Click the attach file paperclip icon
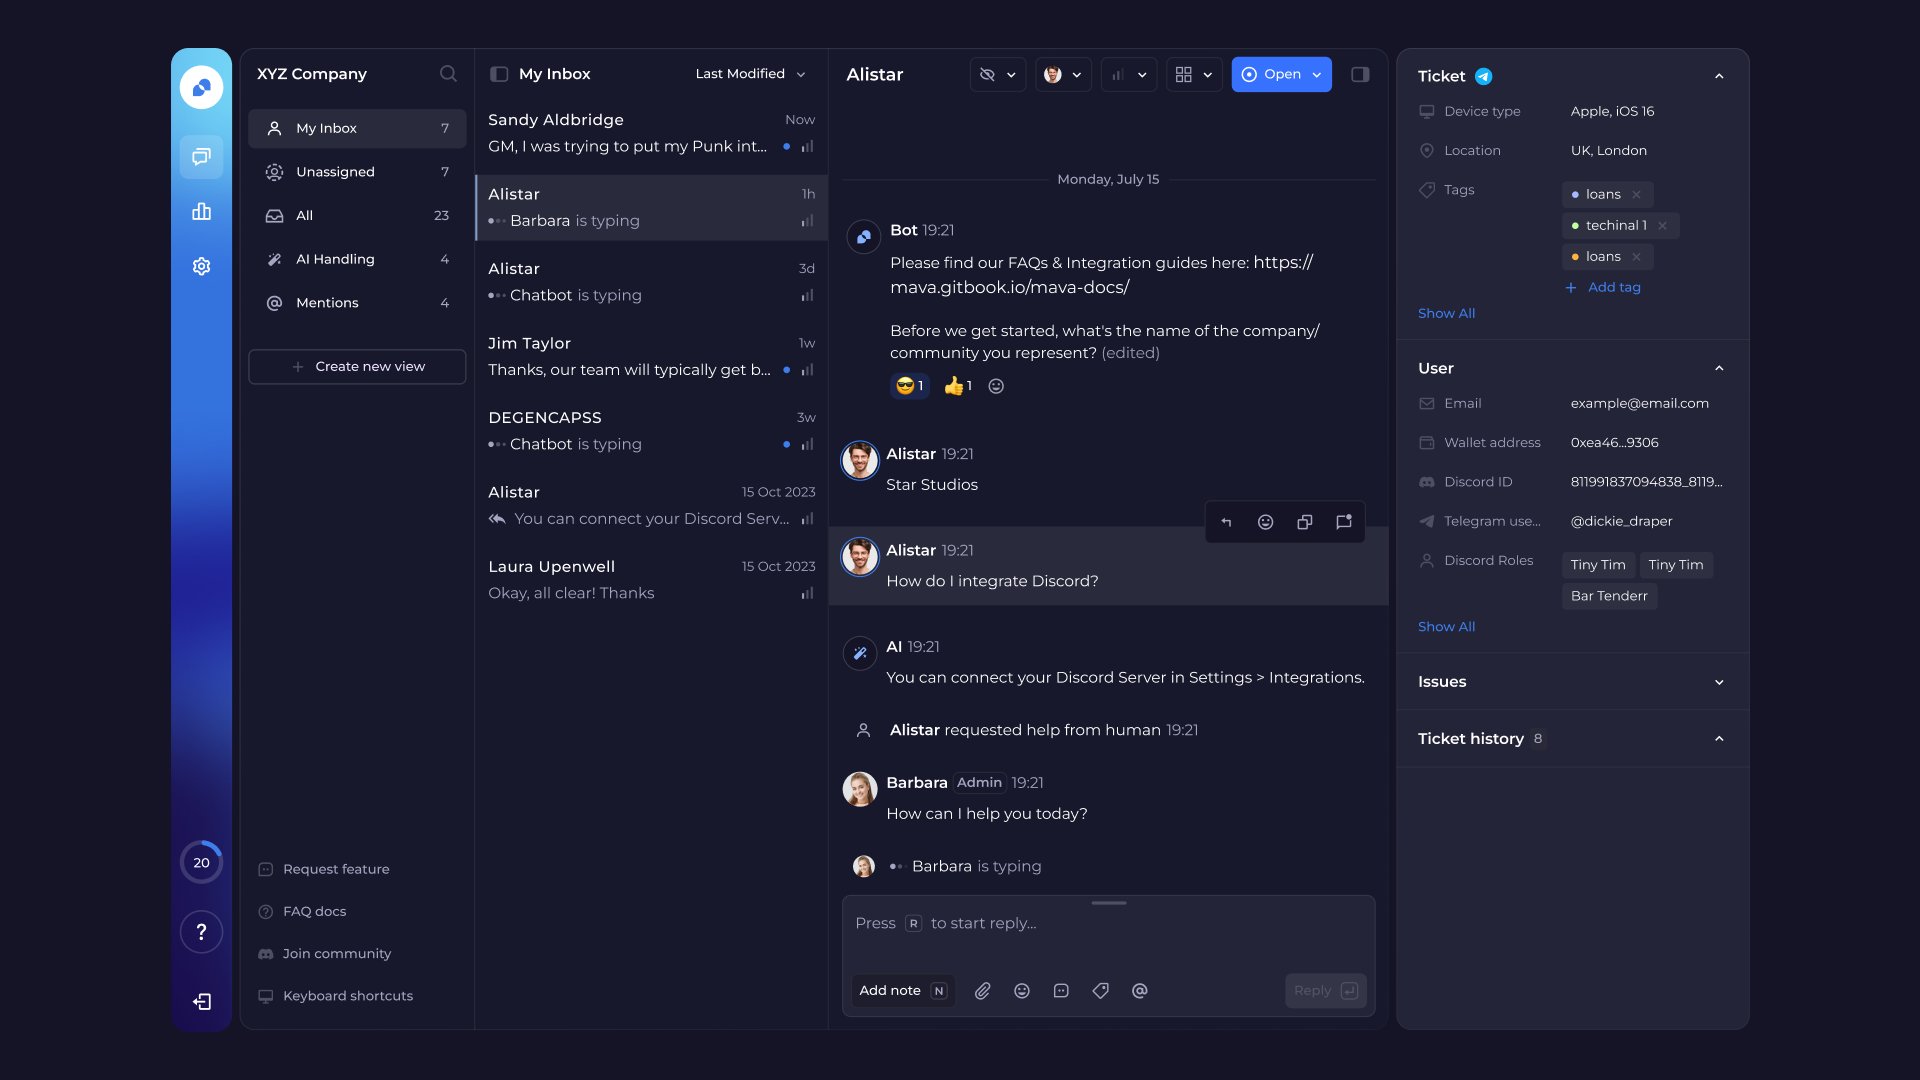Viewport: 1920px width, 1080px height. coord(983,991)
